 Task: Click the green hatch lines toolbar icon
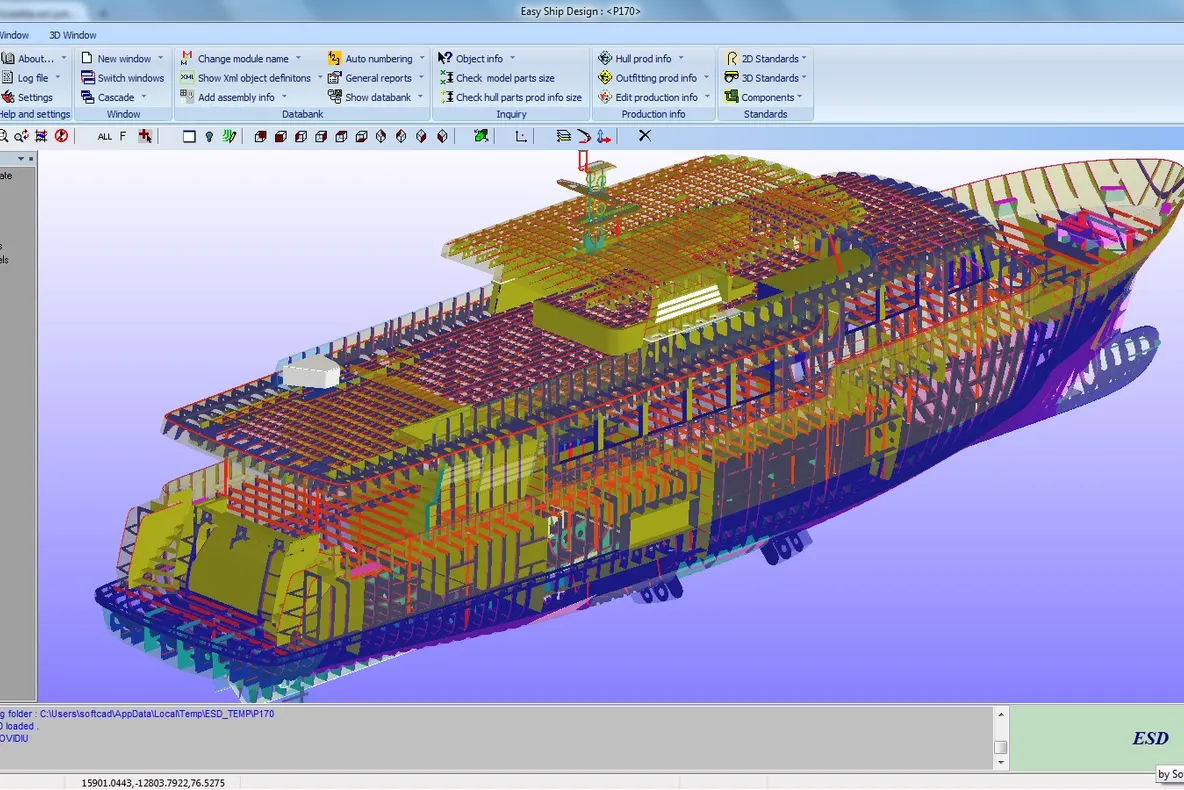click(230, 136)
